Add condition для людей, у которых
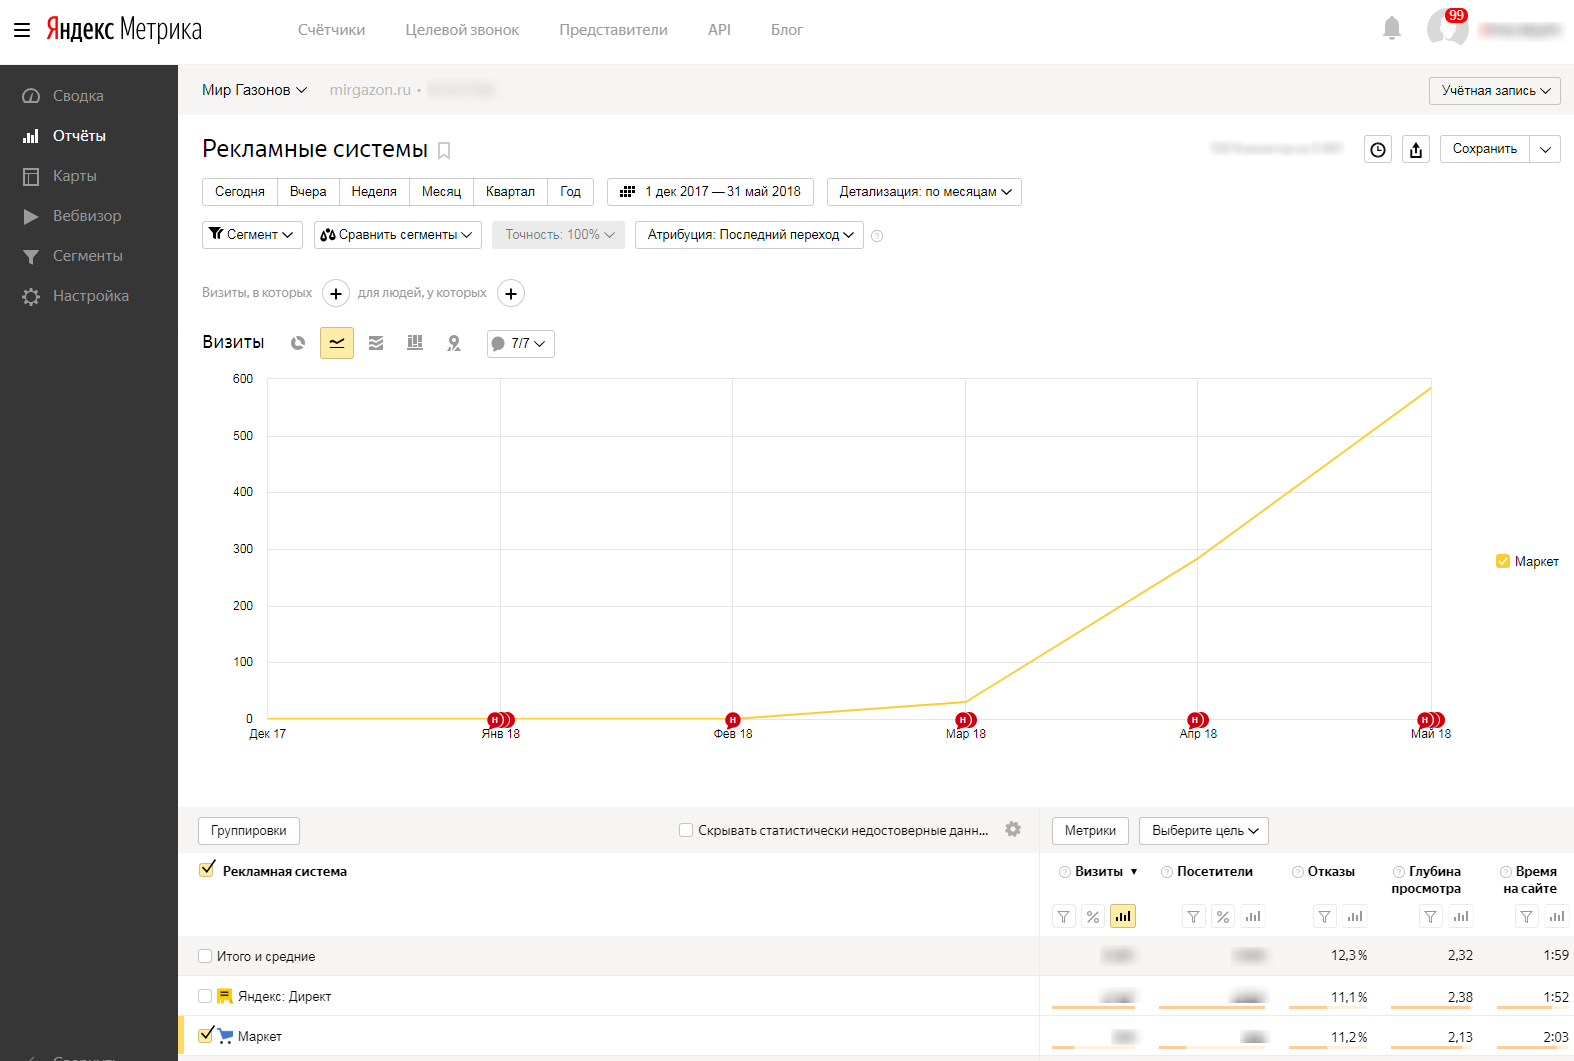This screenshot has height=1061, width=1574. pyautogui.click(x=511, y=293)
